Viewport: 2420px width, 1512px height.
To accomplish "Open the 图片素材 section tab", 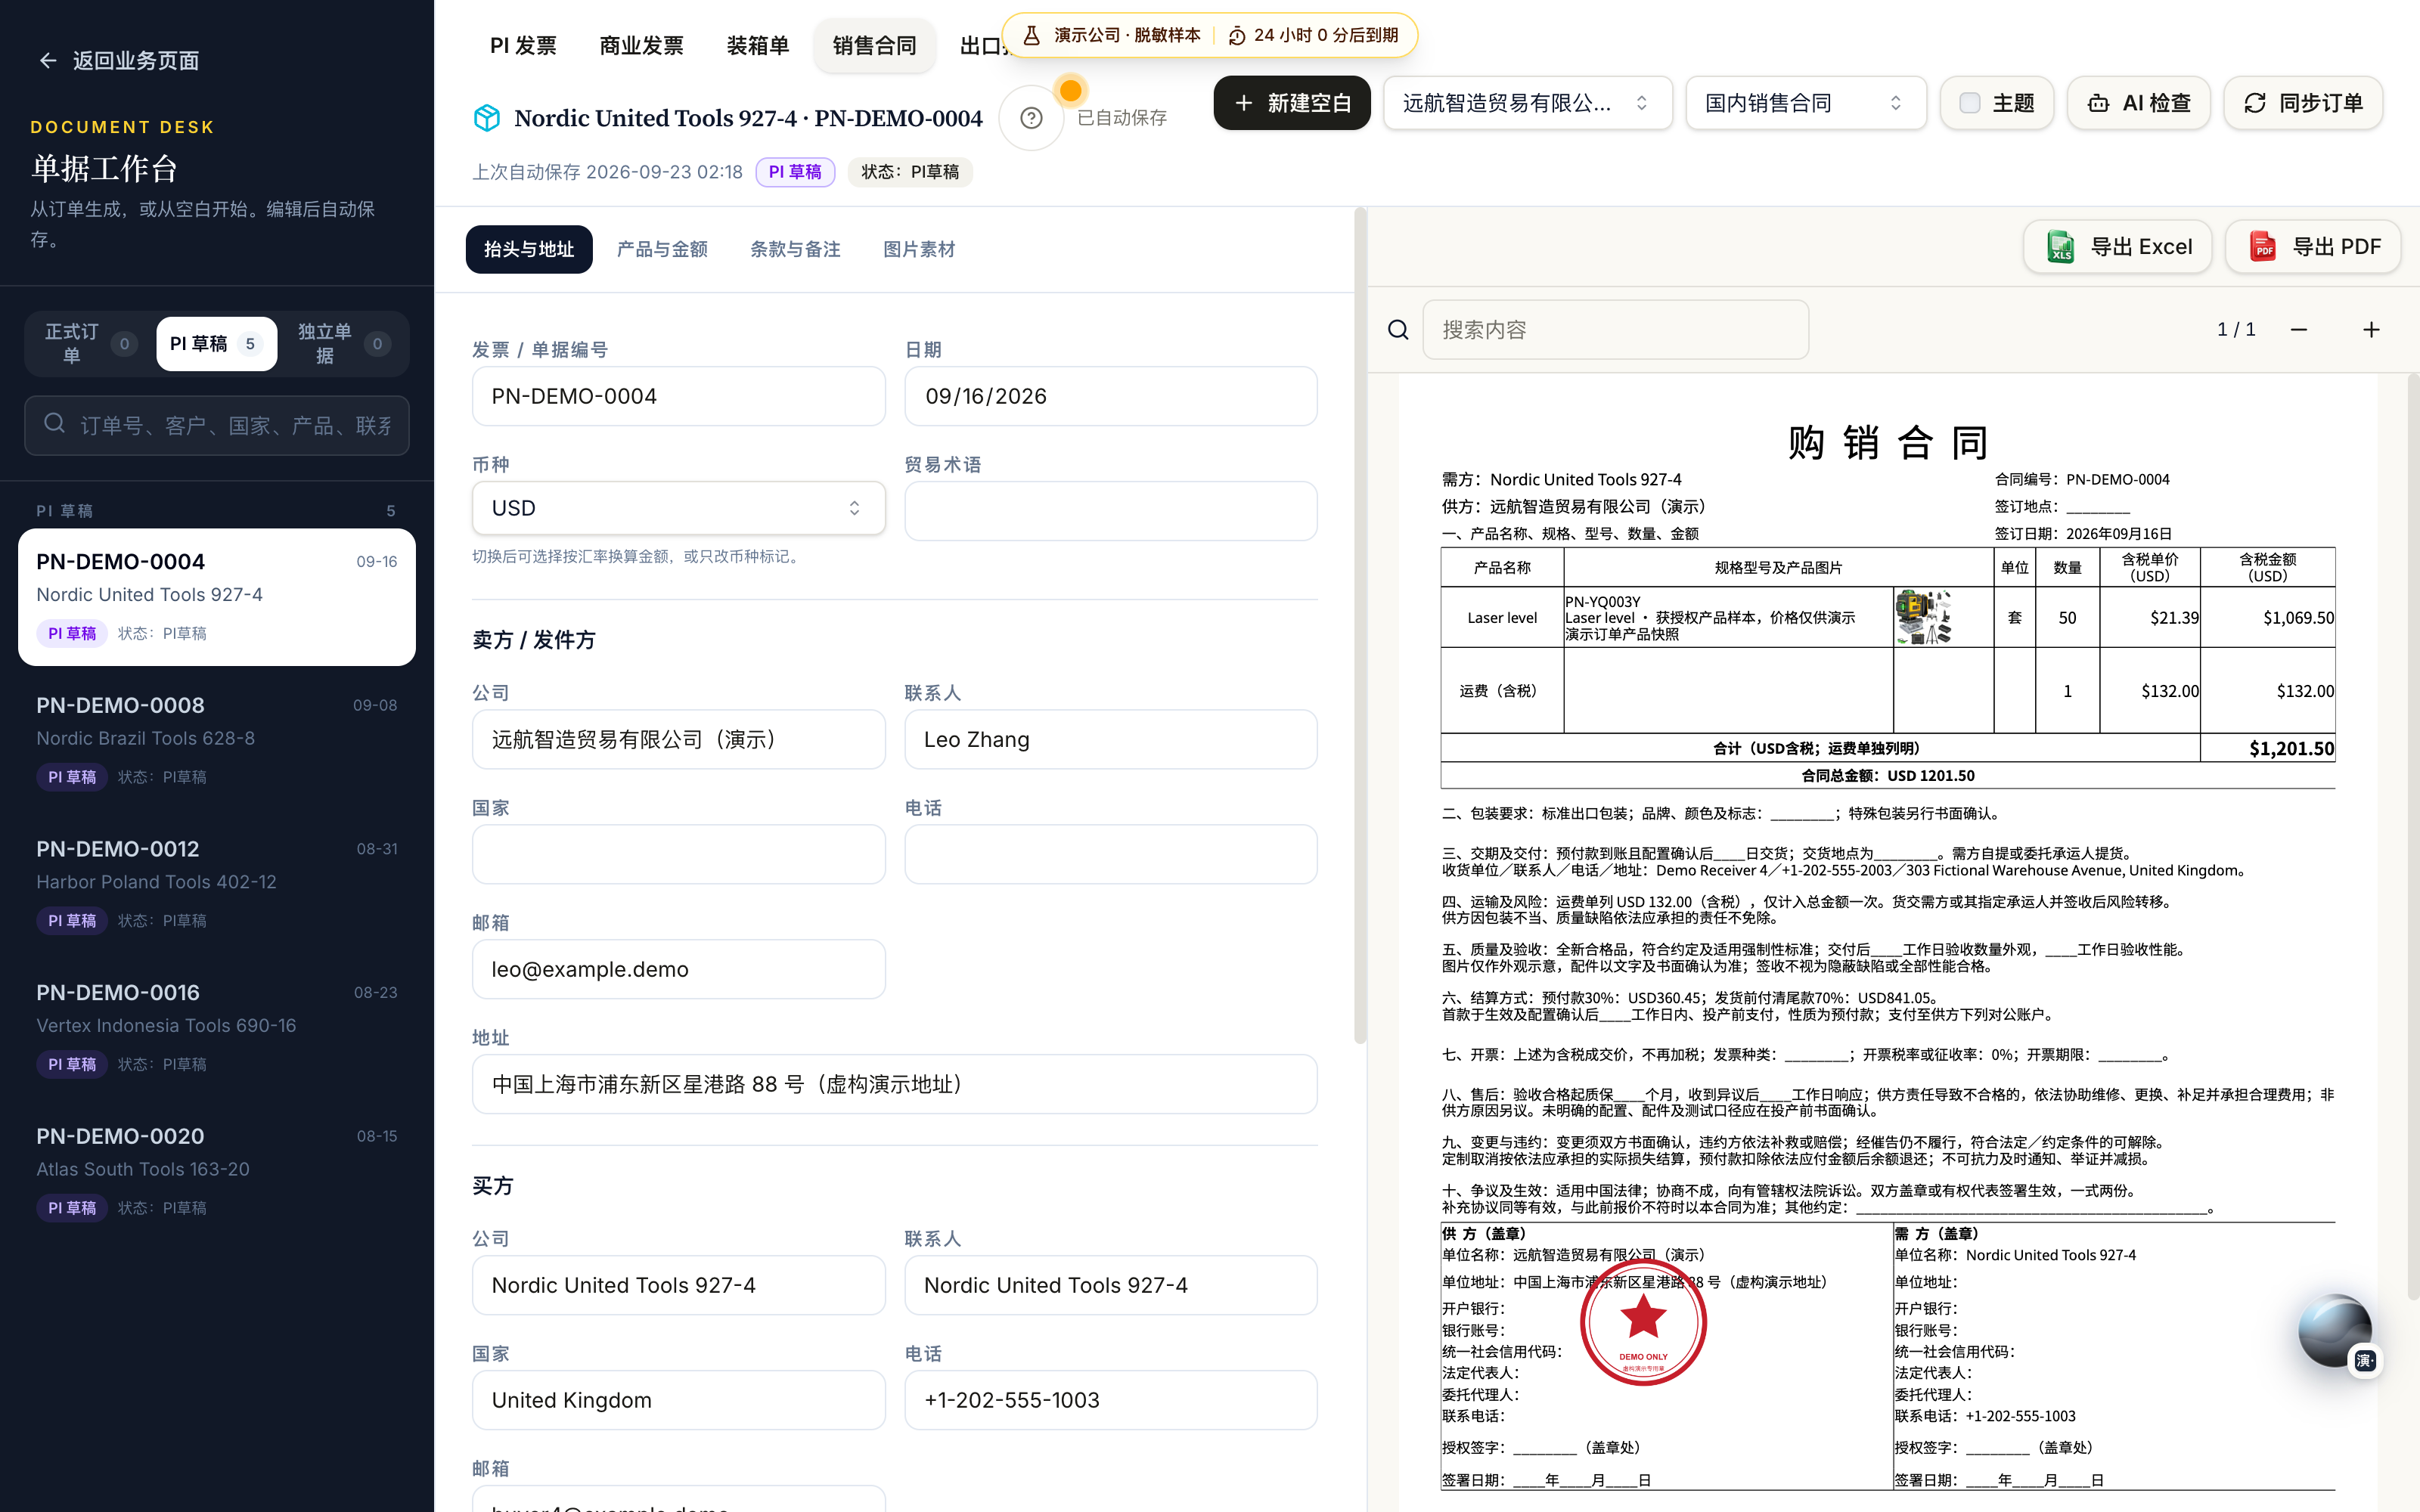I will 919,249.
